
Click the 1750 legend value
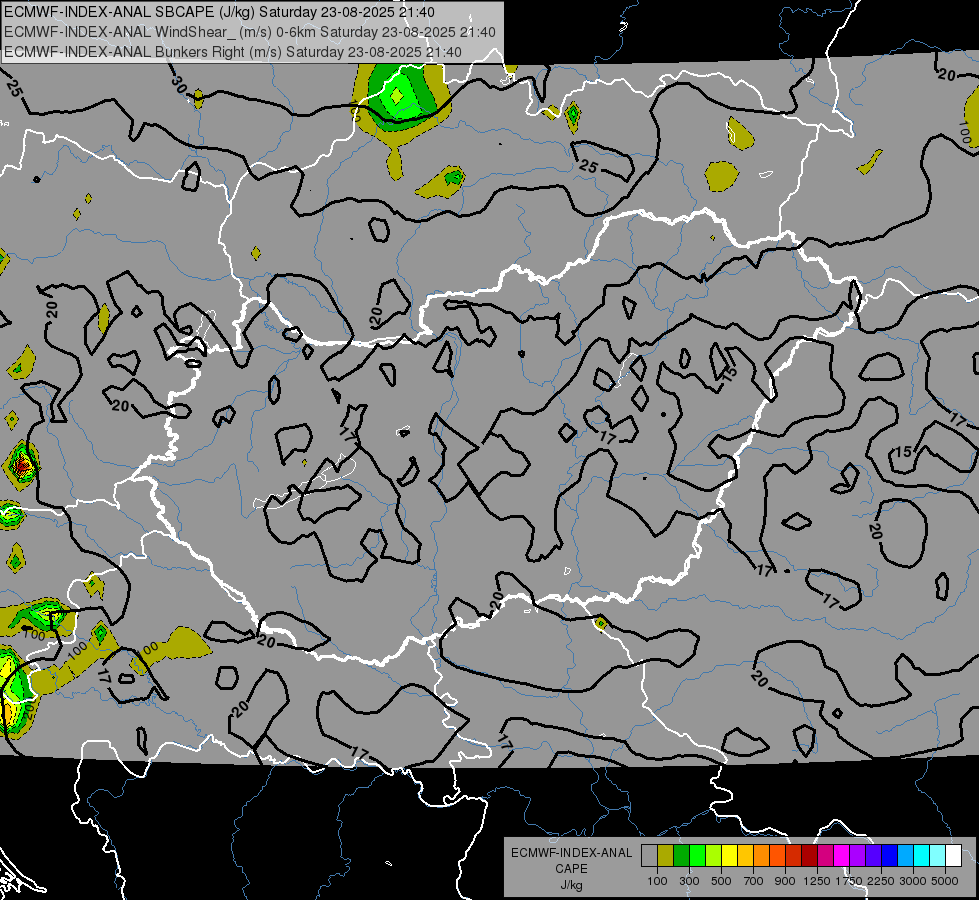click(849, 881)
